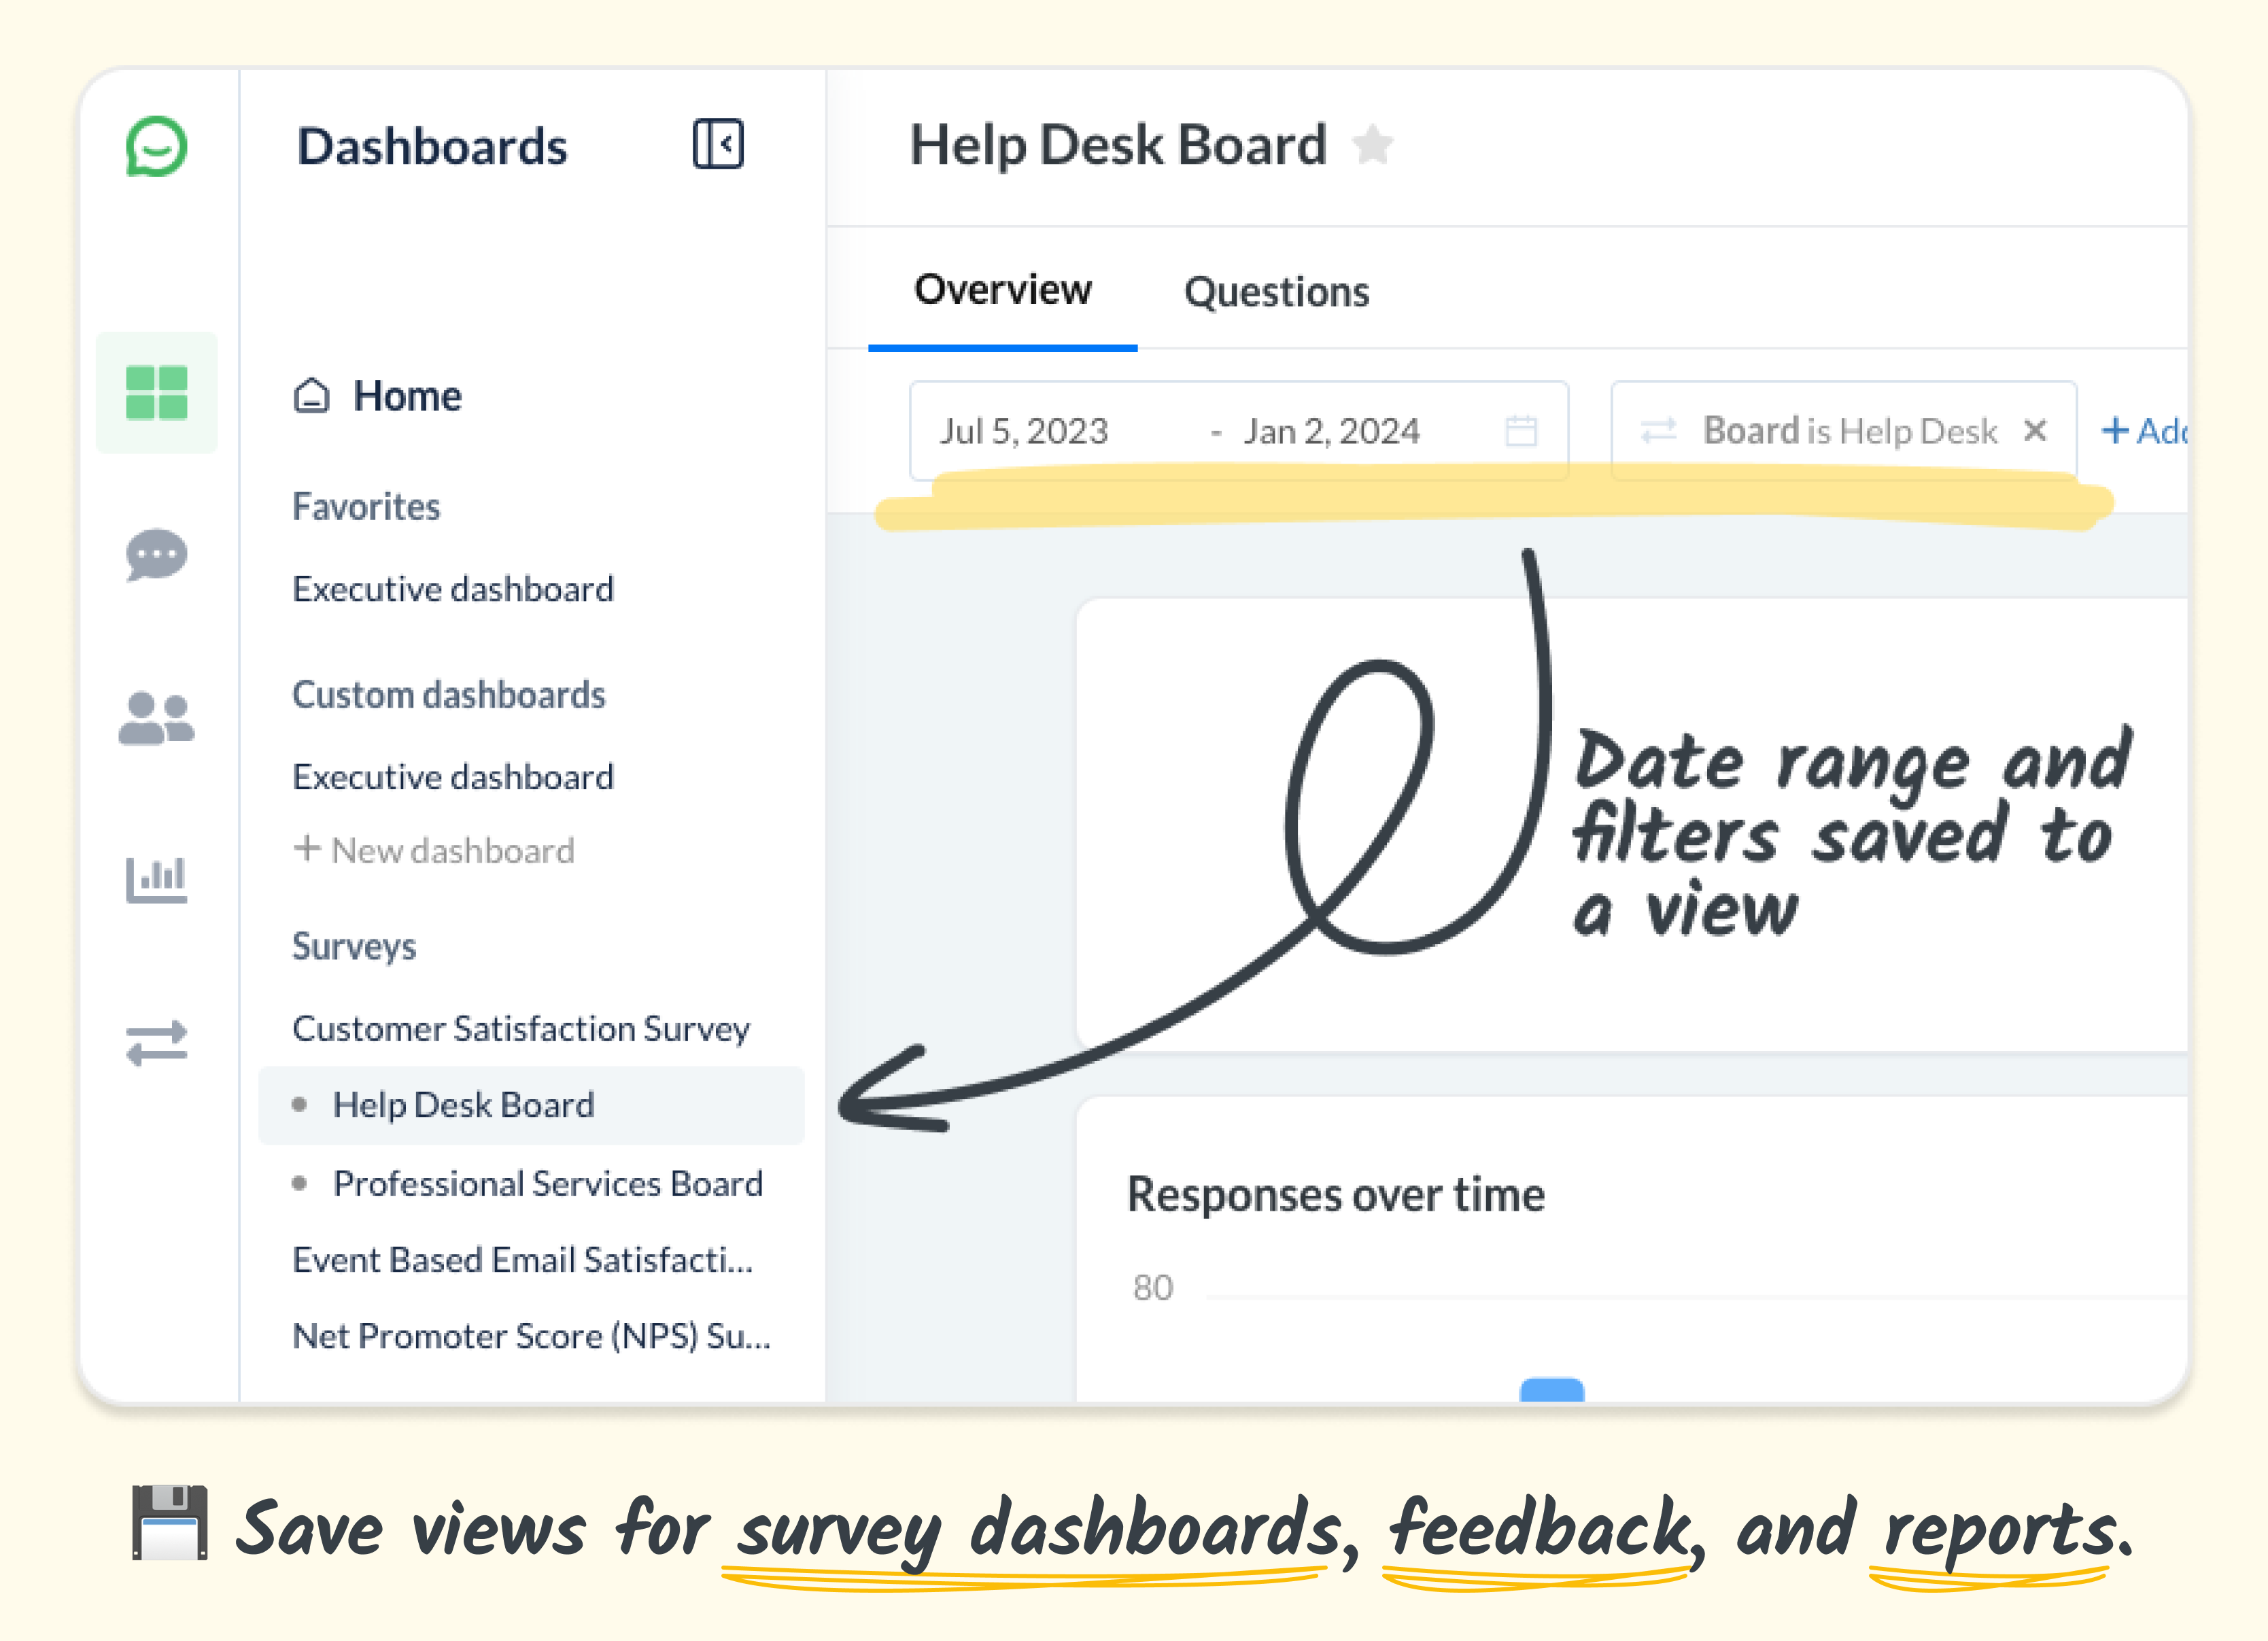The image size is (2268, 1641).
Task: Set the start date Jul 5, 2023
Action: click(1024, 431)
